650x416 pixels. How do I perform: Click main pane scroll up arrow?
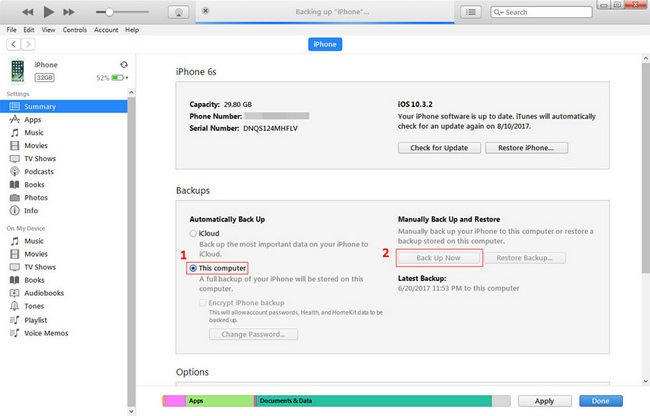(x=645, y=59)
